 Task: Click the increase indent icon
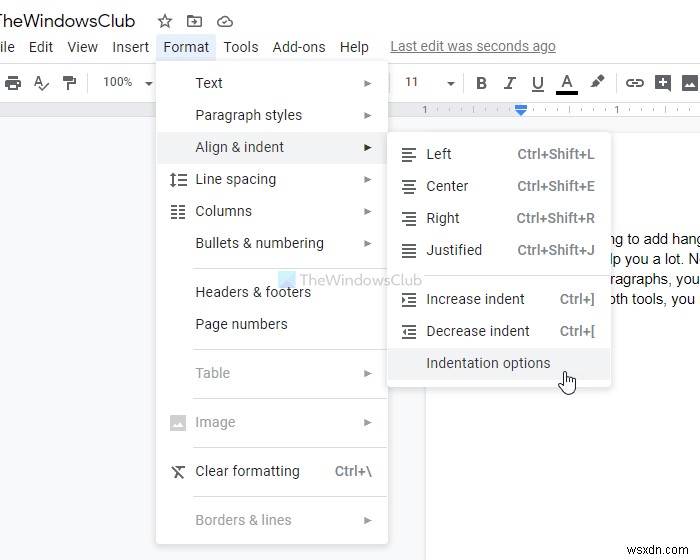[x=408, y=300]
